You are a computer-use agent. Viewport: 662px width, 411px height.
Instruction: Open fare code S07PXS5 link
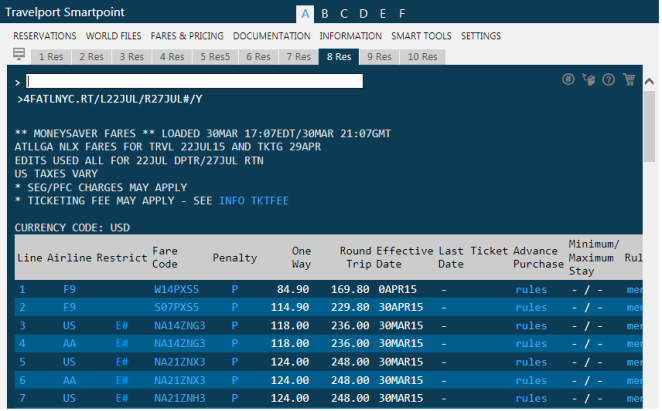(176, 307)
